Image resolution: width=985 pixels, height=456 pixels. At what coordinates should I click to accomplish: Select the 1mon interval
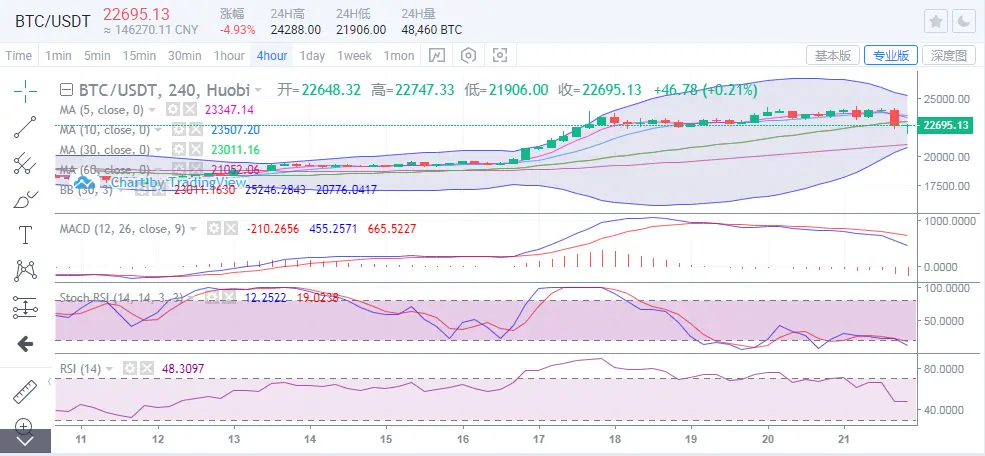(x=399, y=55)
